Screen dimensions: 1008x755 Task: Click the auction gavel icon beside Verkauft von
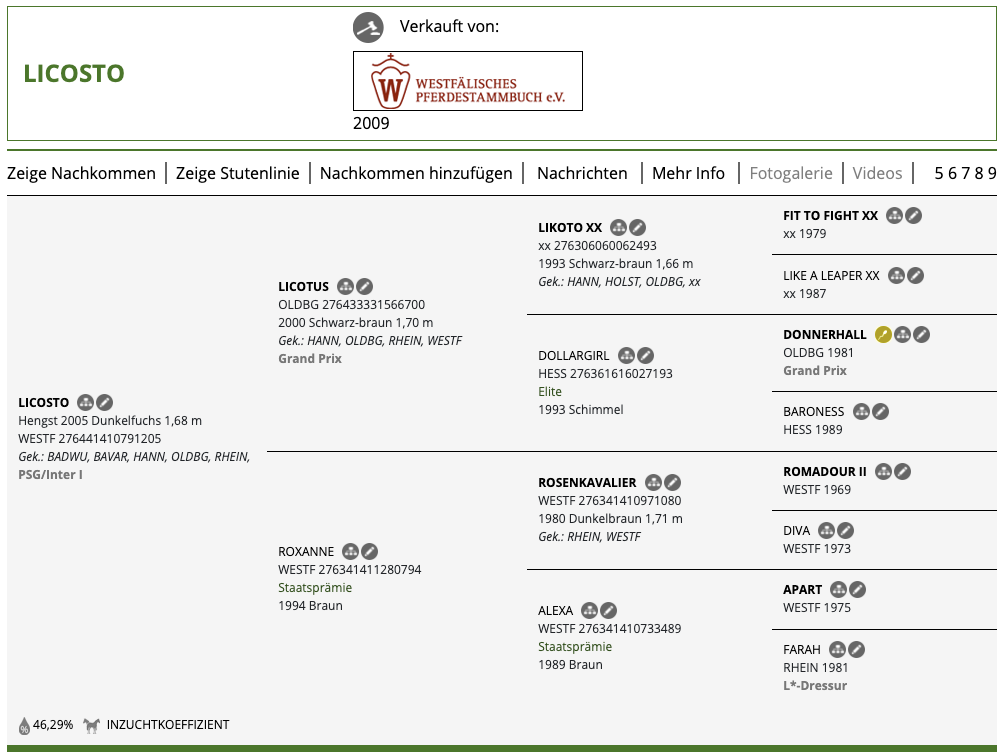point(368,27)
